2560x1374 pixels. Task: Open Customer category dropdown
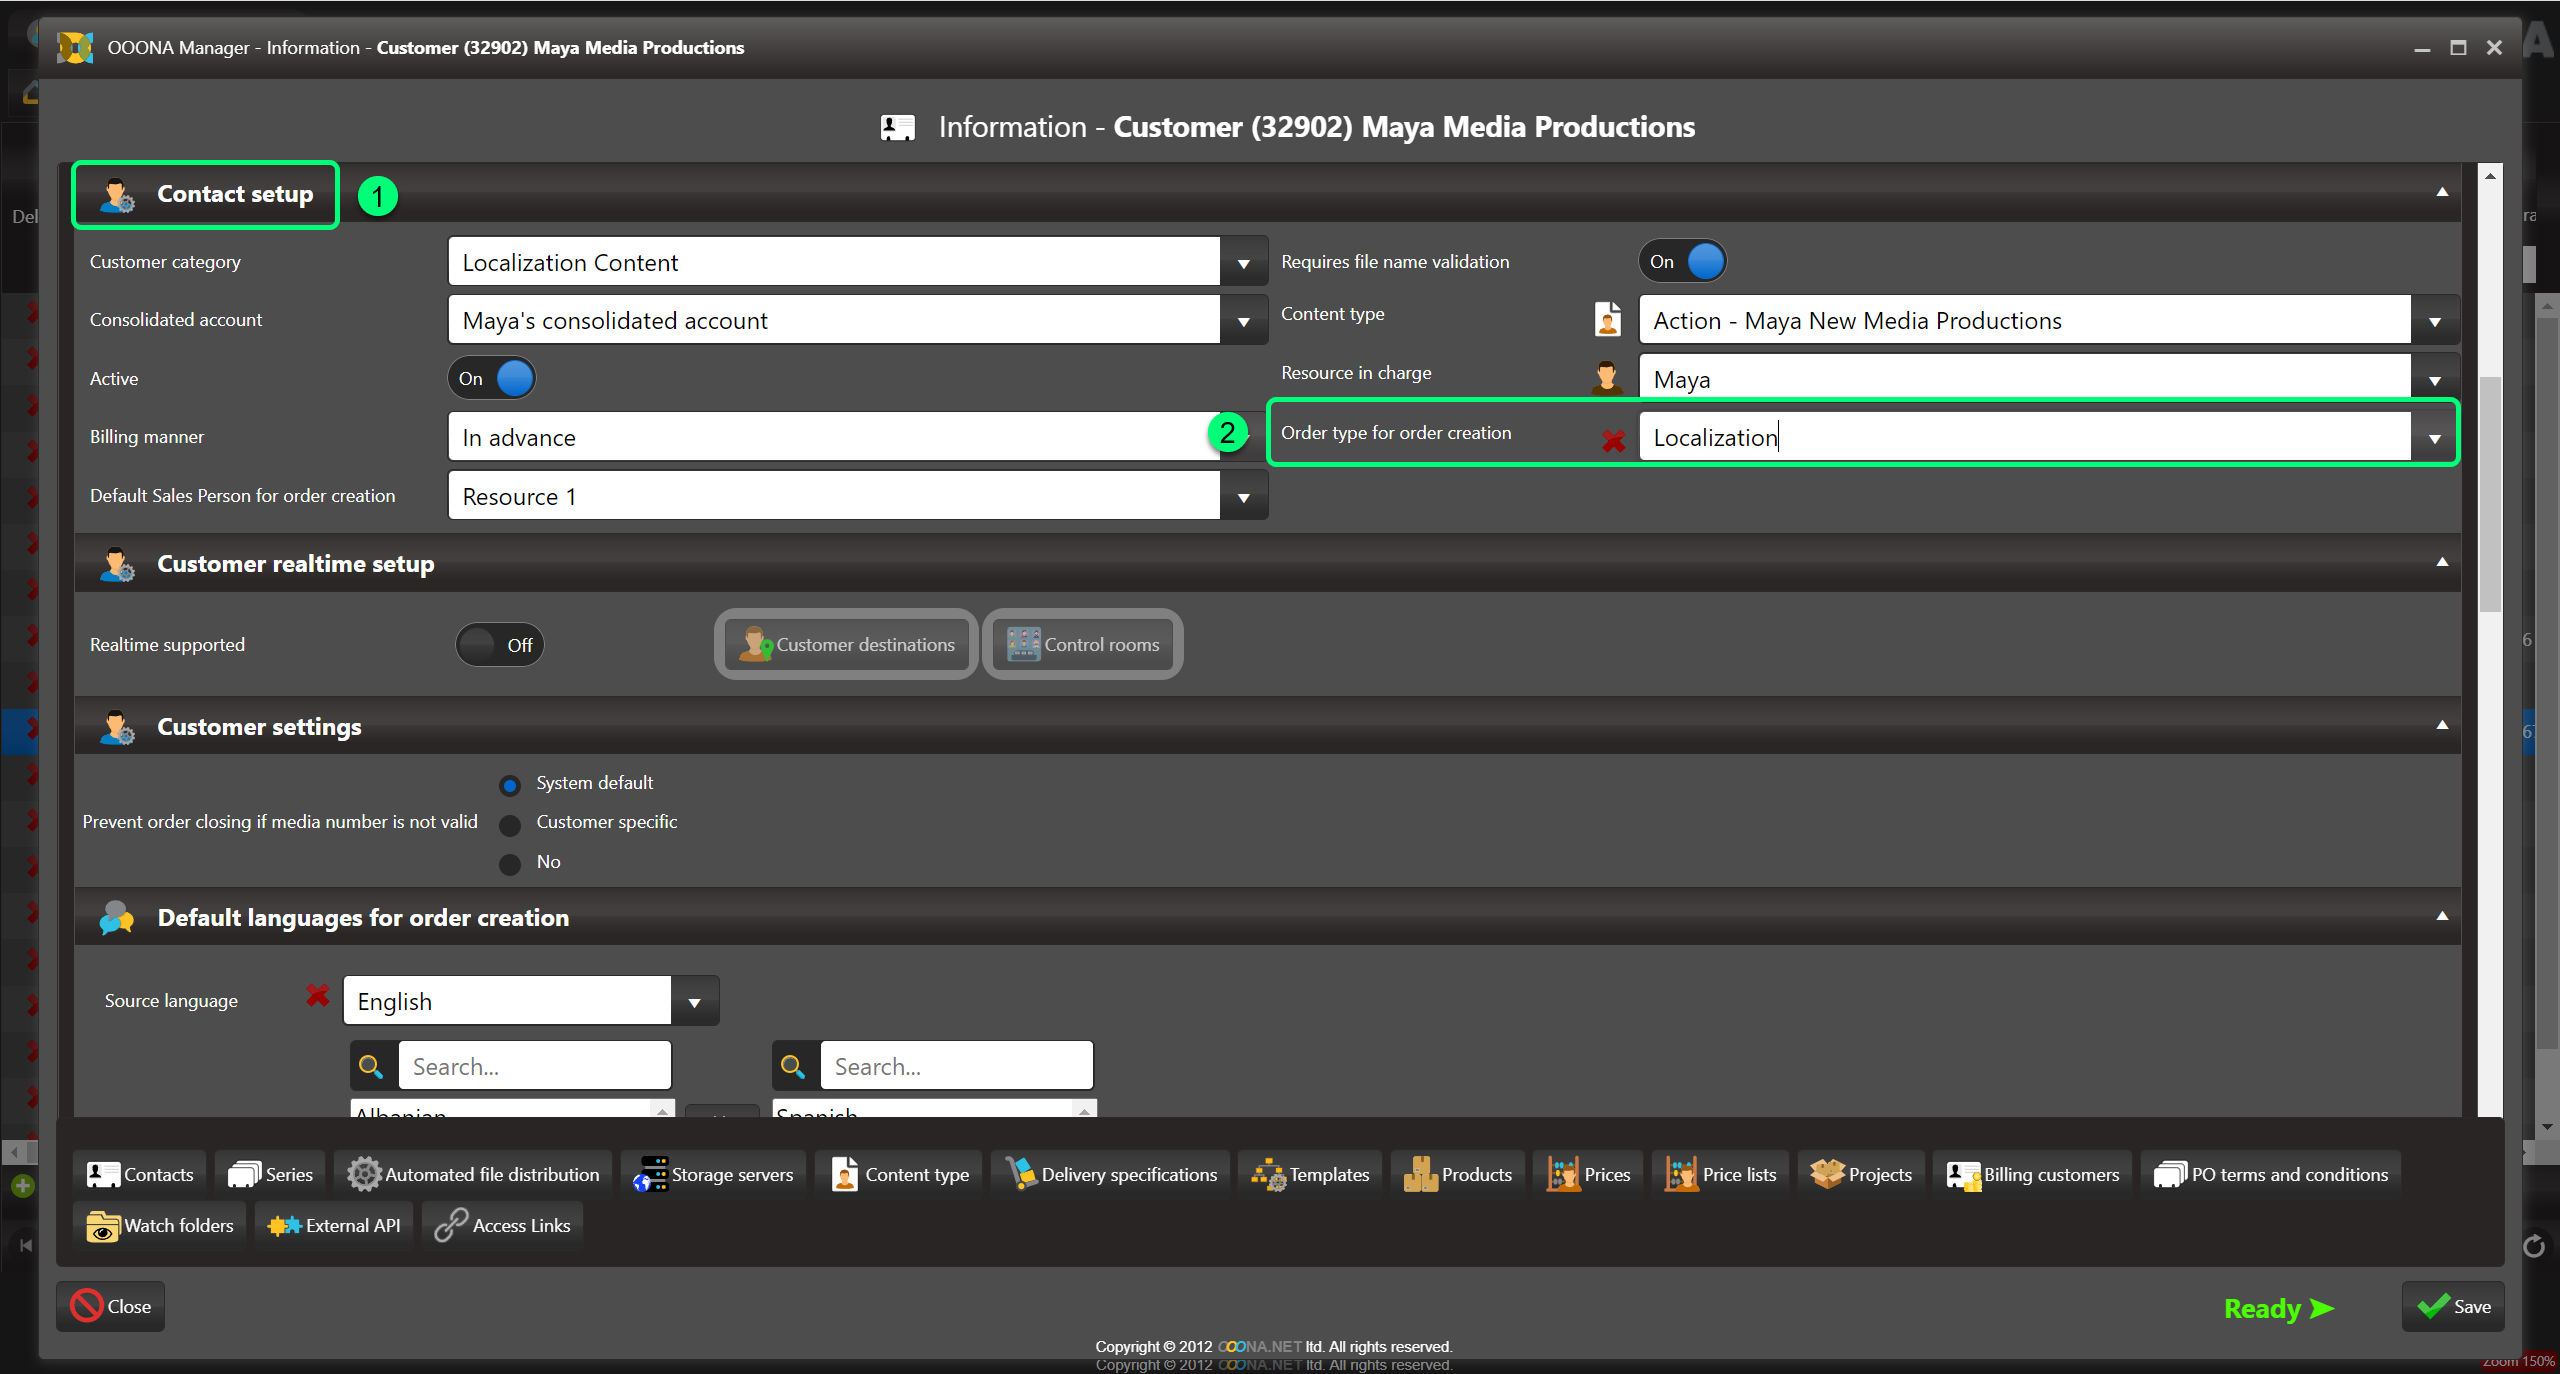coord(1243,263)
